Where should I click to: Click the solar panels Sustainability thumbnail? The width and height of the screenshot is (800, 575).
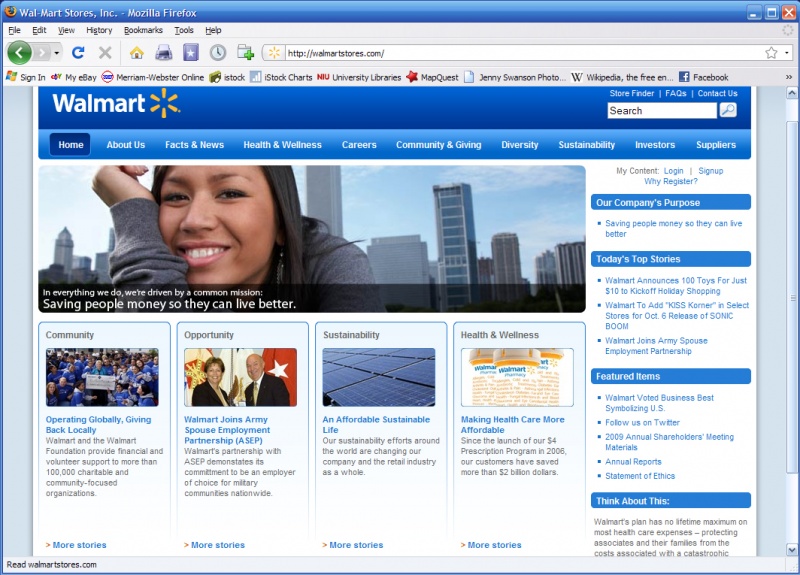tap(379, 377)
